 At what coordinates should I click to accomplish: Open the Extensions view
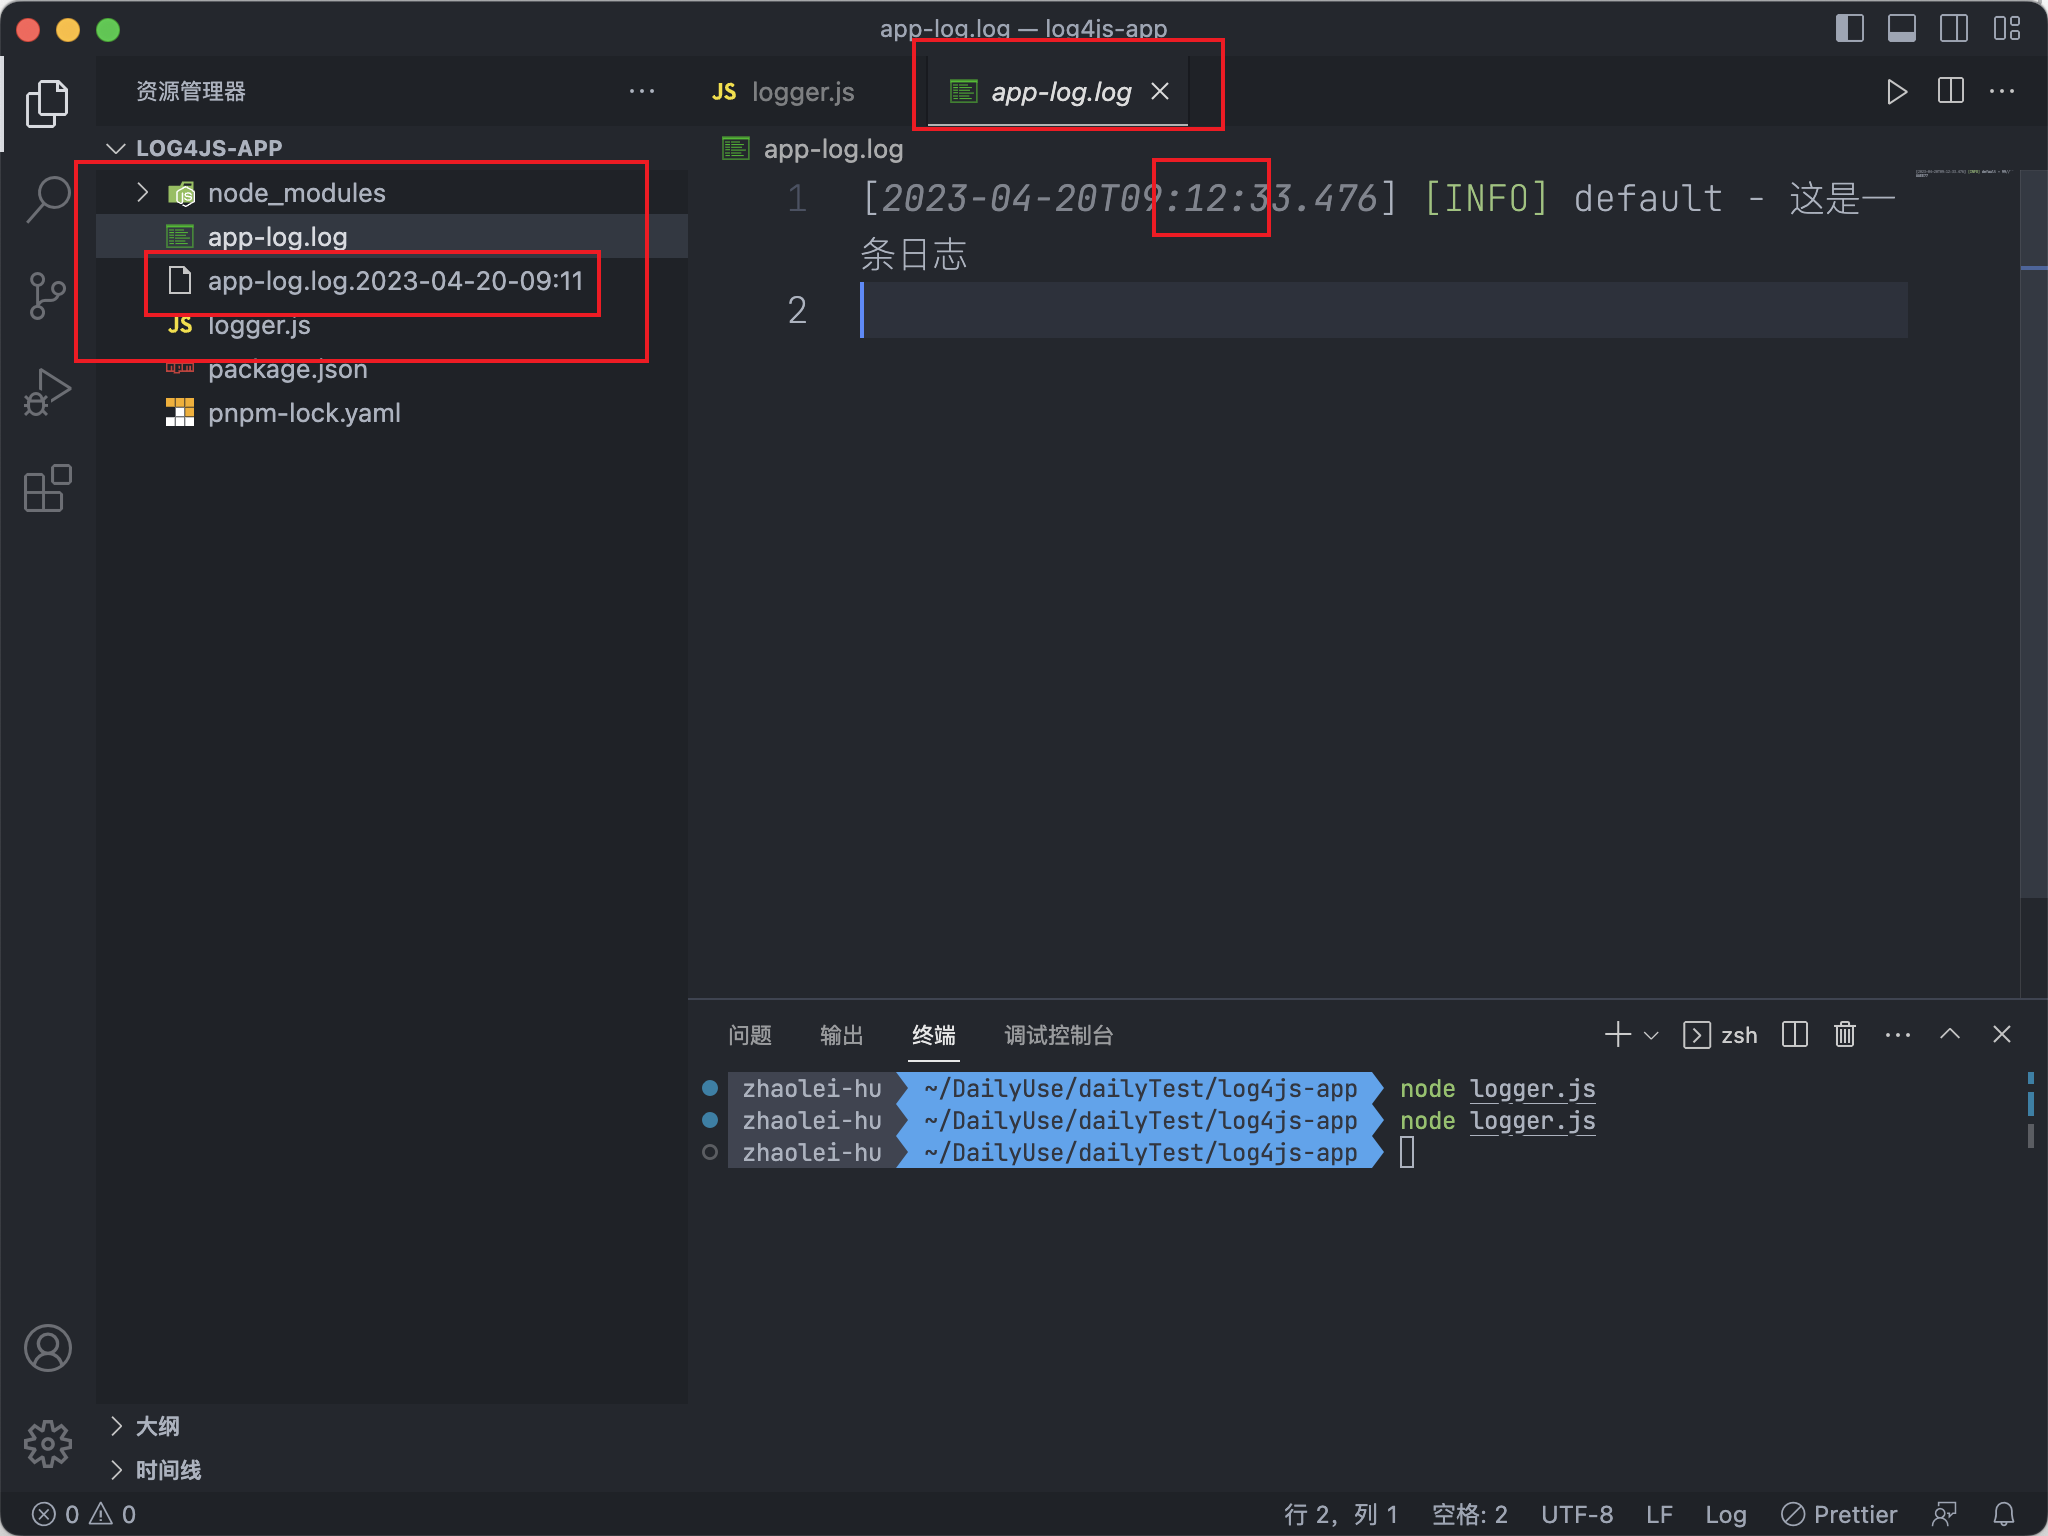click(47, 489)
